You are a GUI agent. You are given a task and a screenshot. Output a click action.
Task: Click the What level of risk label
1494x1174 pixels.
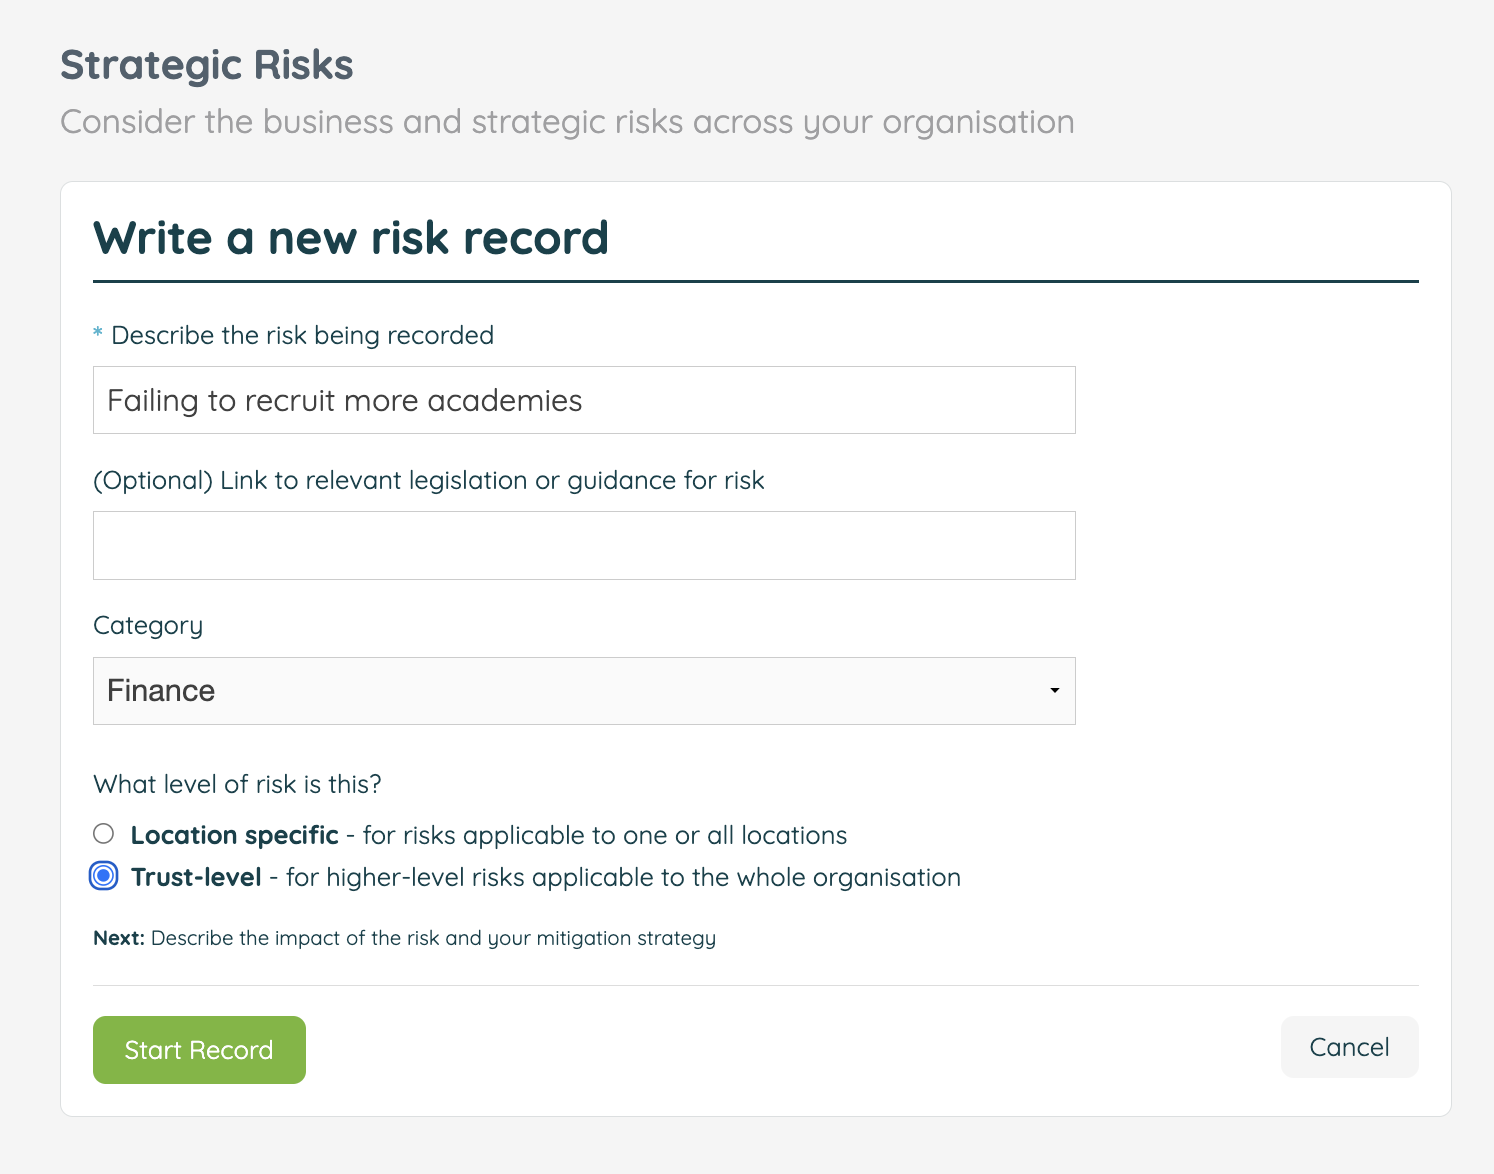tap(236, 784)
